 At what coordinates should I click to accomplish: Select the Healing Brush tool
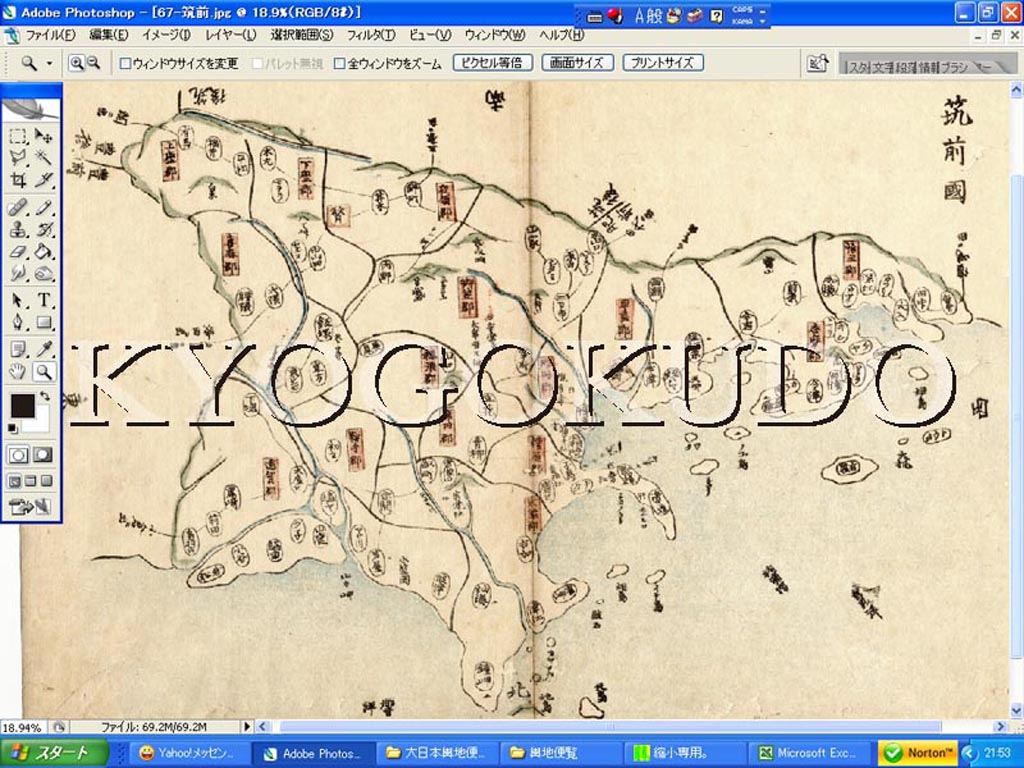18,208
